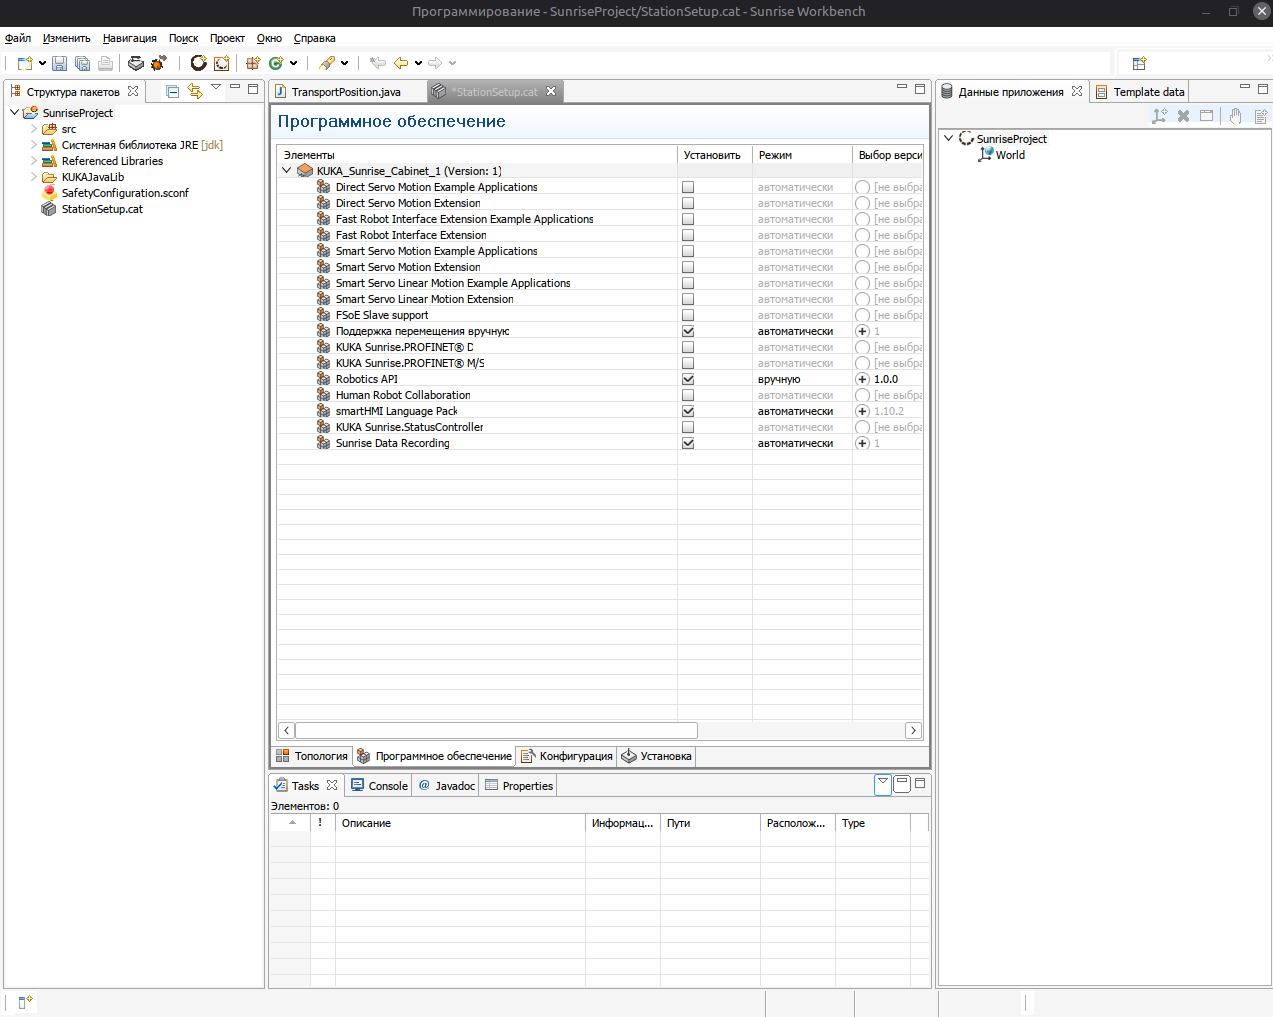
Task: Go to last edit location icon
Action: click(x=378, y=63)
